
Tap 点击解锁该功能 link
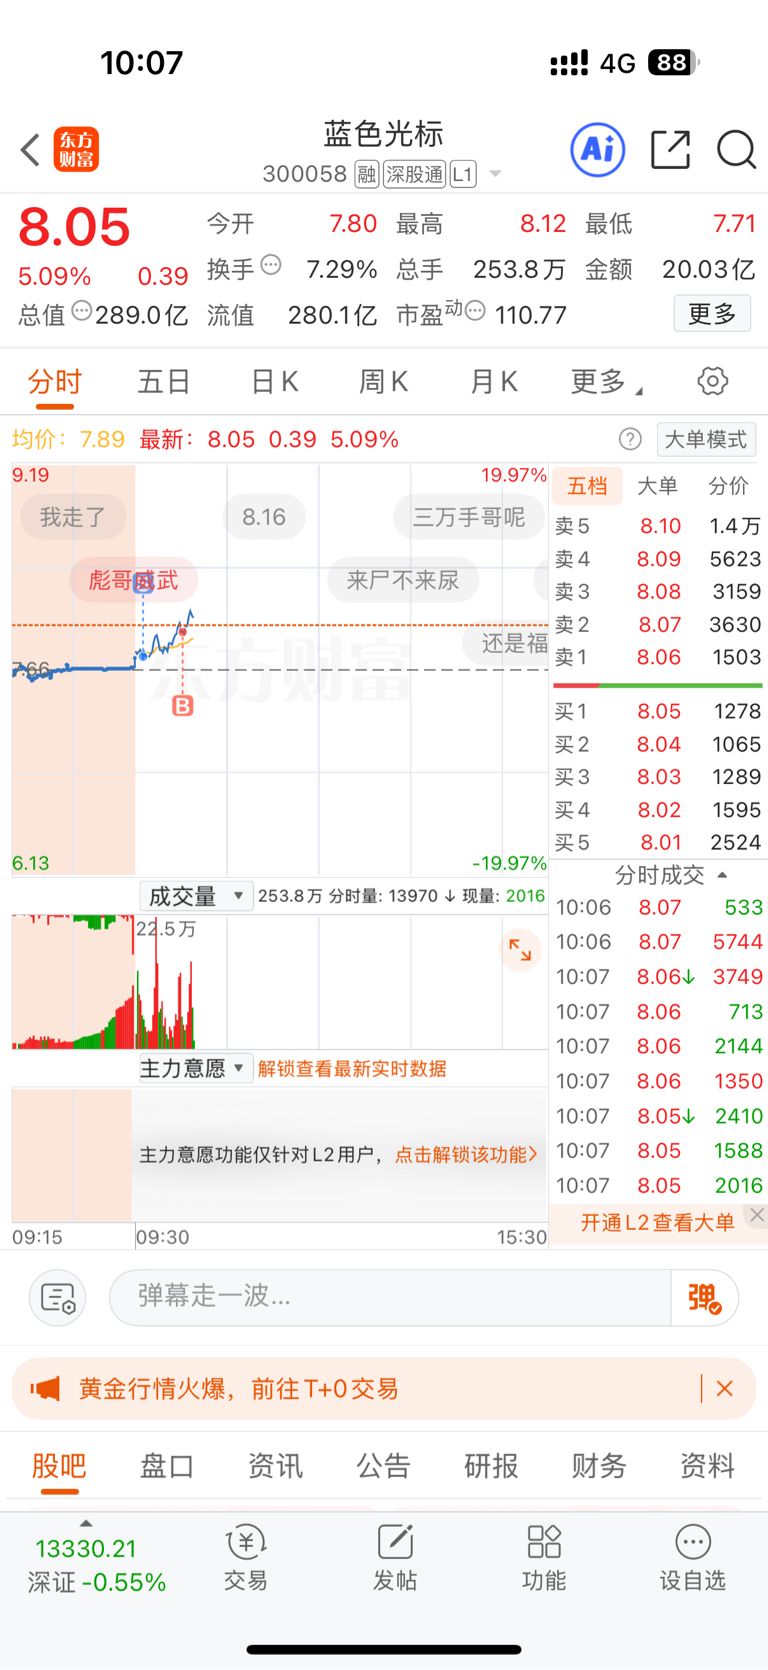(x=466, y=1154)
